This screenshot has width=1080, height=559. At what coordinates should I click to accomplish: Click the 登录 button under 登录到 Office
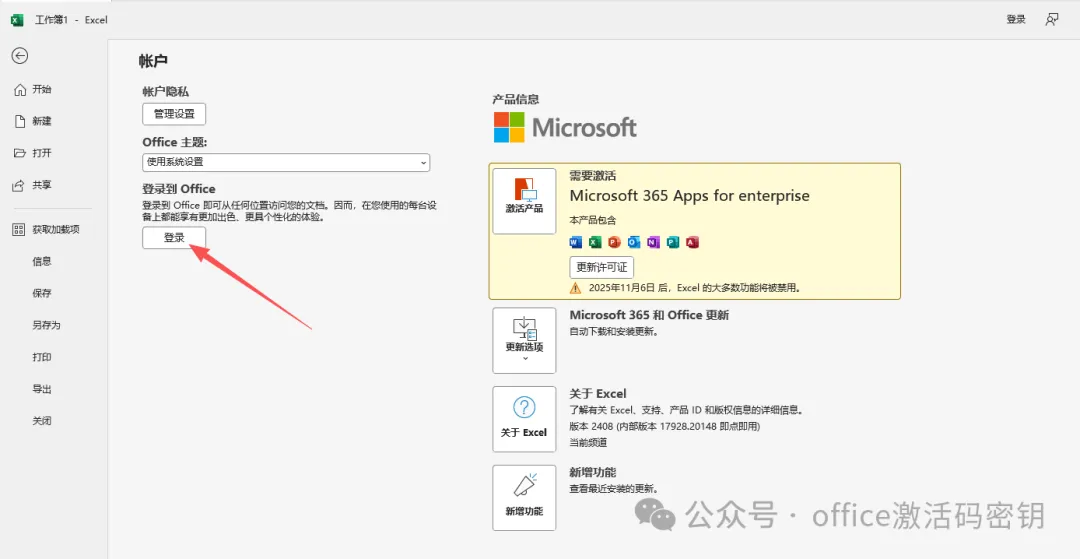coord(174,238)
